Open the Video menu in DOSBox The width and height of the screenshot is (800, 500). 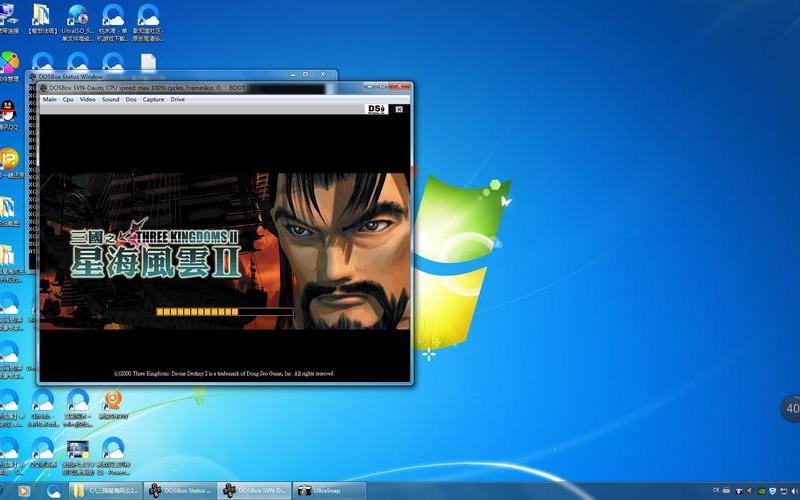pyautogui.click(x=88, y=99)
